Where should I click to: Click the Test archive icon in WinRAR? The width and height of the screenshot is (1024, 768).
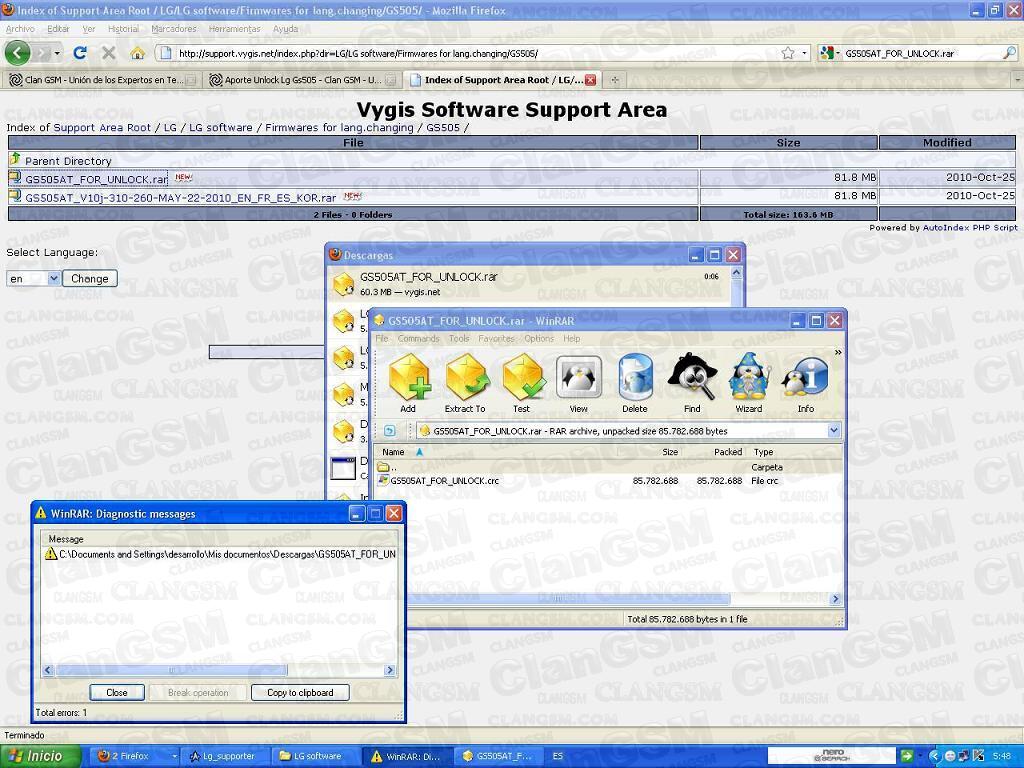pos(522,383)
